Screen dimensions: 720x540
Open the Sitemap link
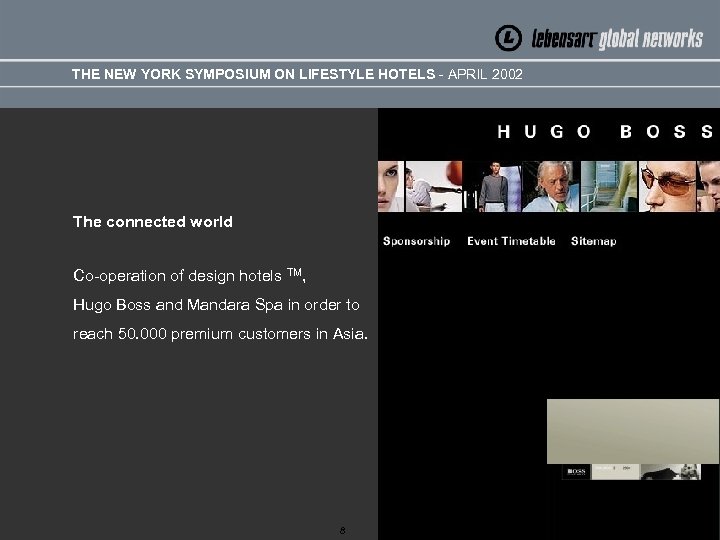[x=593, y=242]
